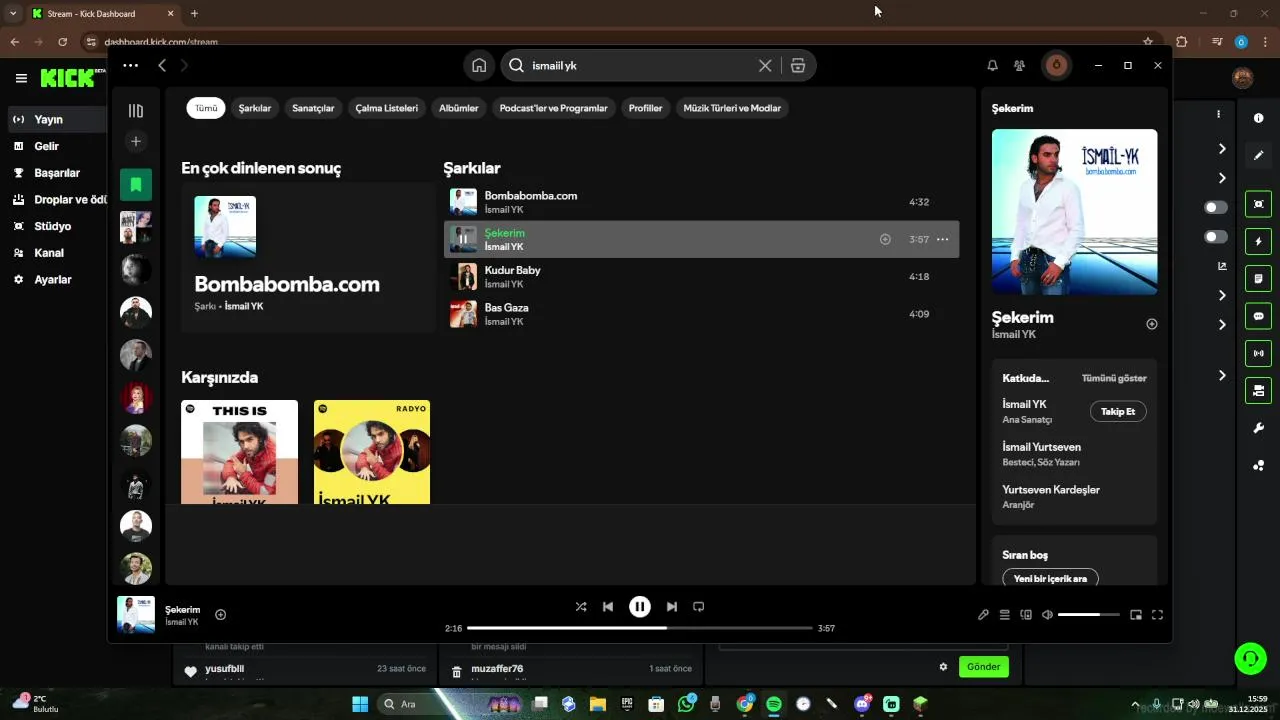1280x720 pixels.
Task: Open Kick info icon in right toolbar
Action: click(x=1258, y=118)
